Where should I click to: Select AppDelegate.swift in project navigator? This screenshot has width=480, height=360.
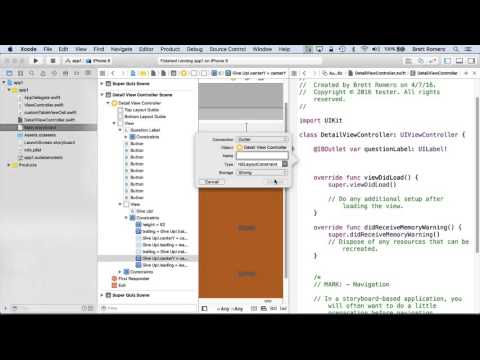pyautogui.click(x=42, y=97)
